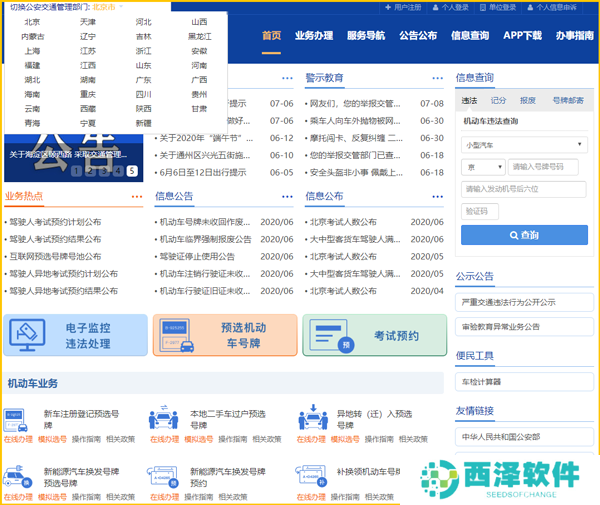Click the plus icon beside 用户注册
600x505 pixels.
388,7
